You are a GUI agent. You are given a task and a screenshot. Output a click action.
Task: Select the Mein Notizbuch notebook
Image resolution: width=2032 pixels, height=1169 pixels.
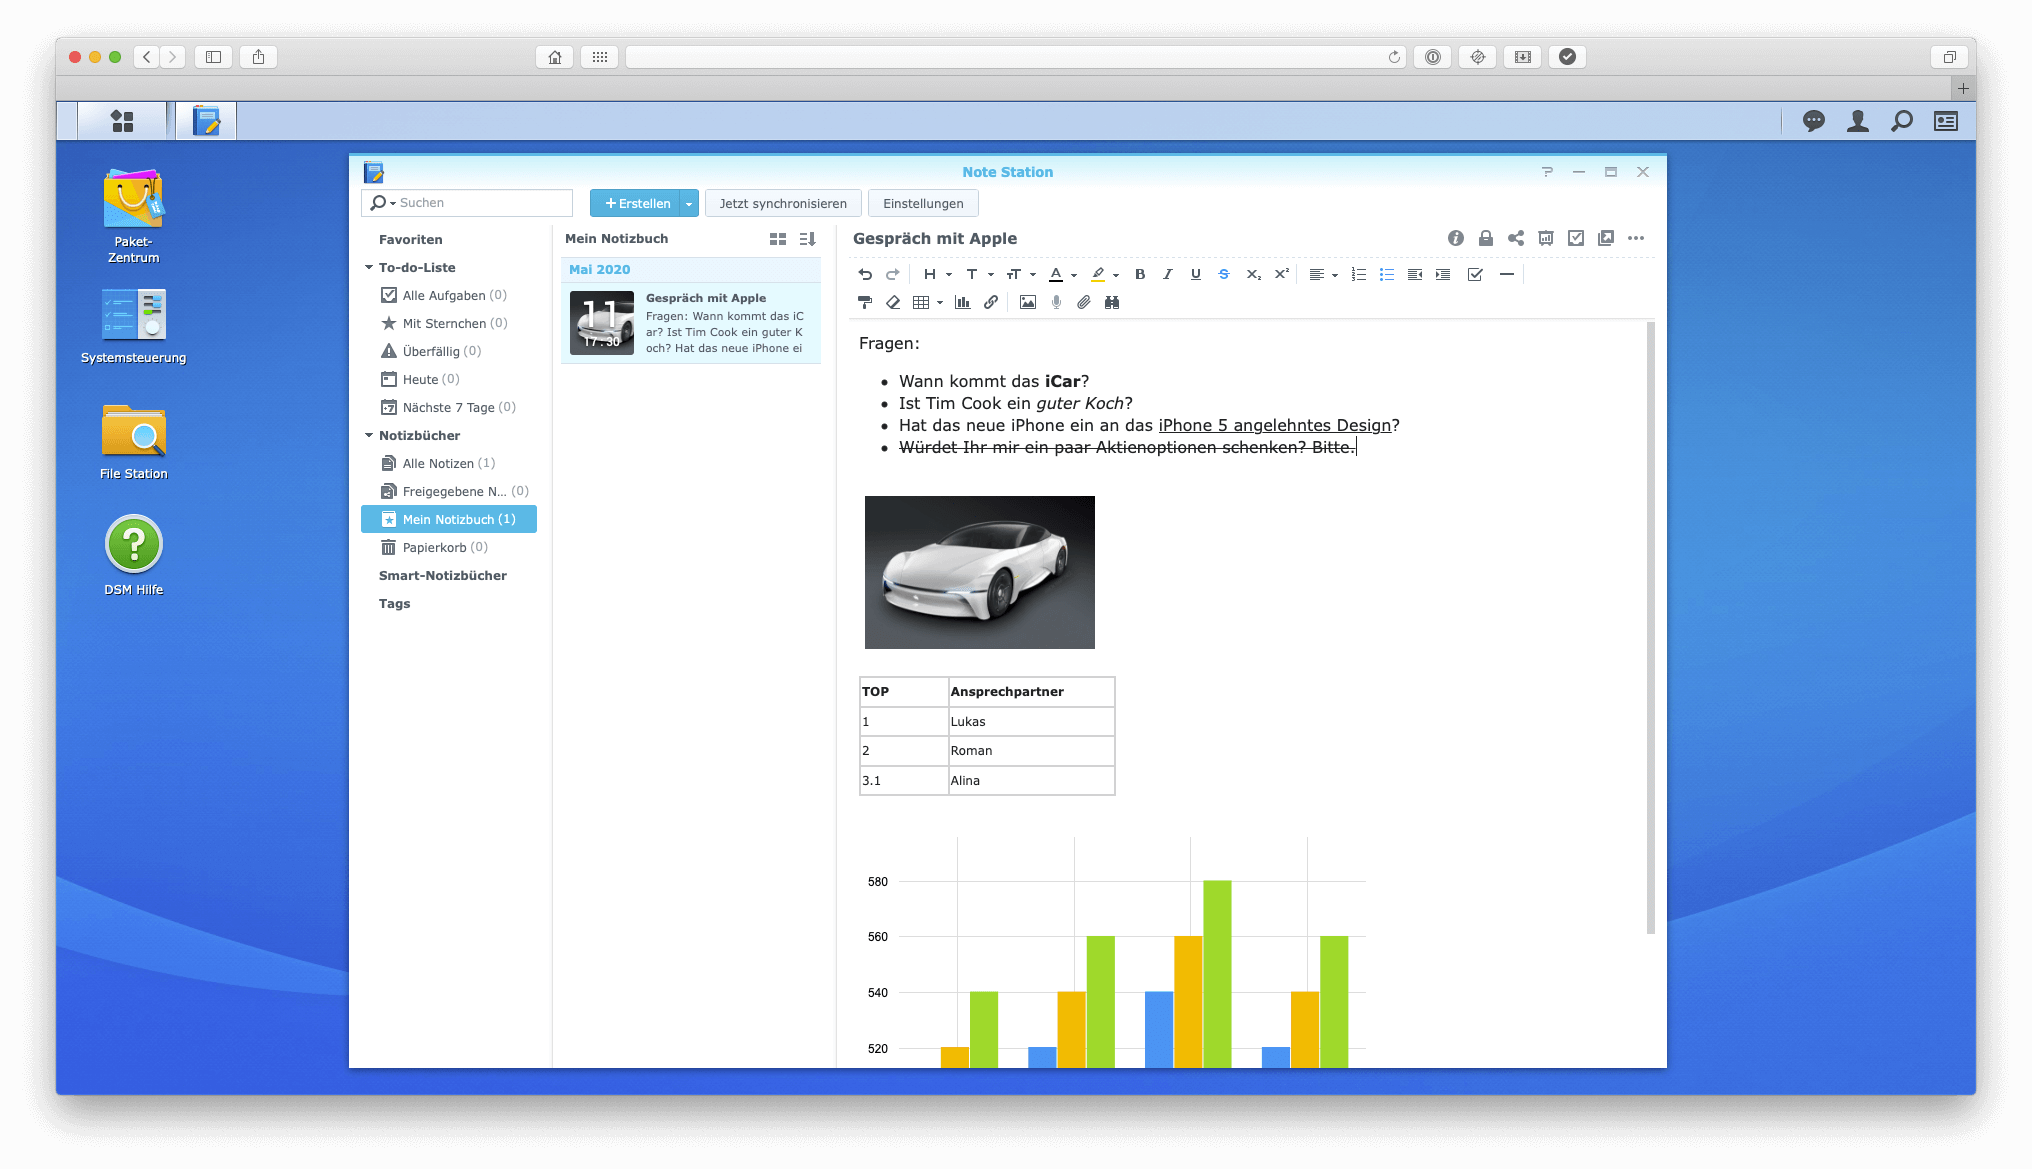449,519
